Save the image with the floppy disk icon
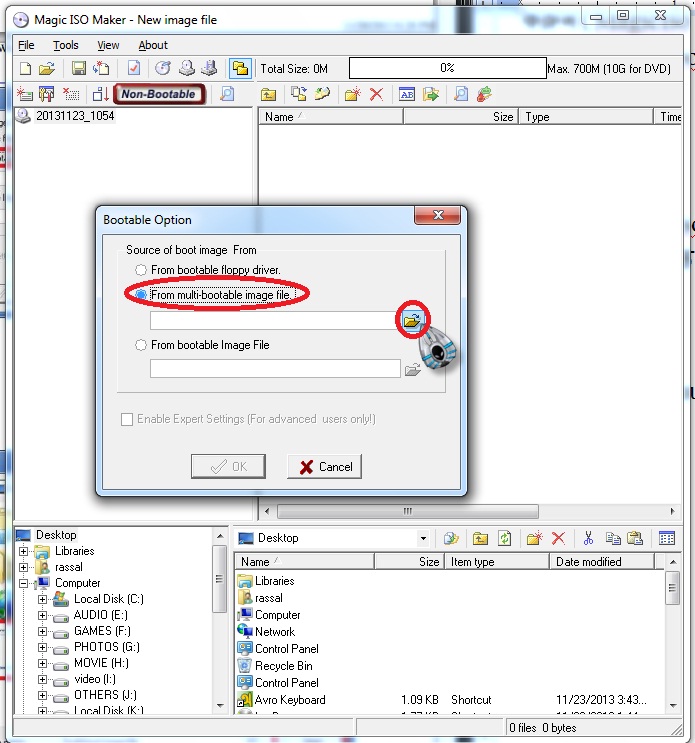Image resolution: width=695 pixels, height=743 pixels. point(79,69)
